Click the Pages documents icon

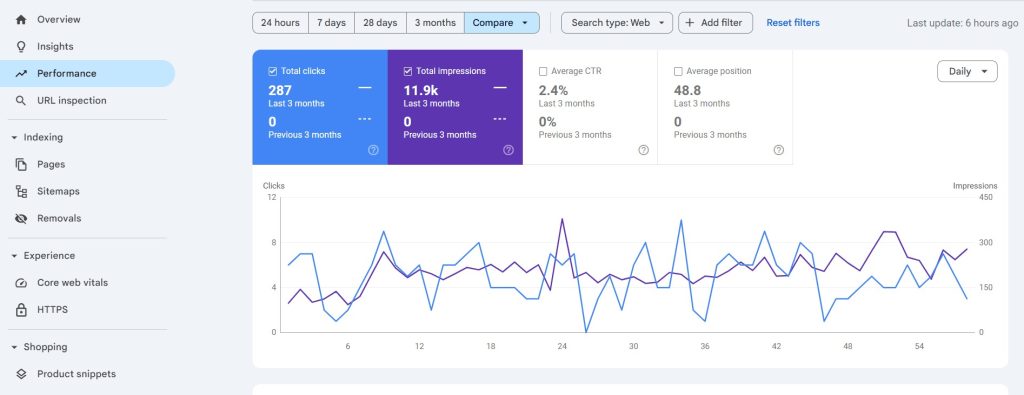[21, 165]
